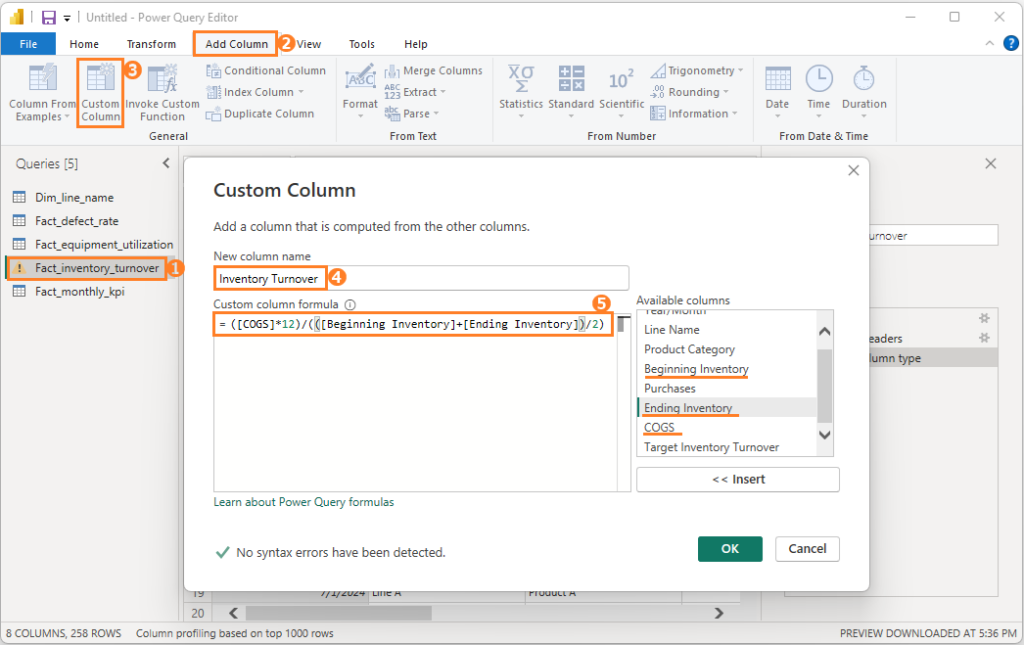Select the Fact_inventory_turnover query
This screenshot has width=1024, height=645.
pyautogui.click(x=97, y=268)
